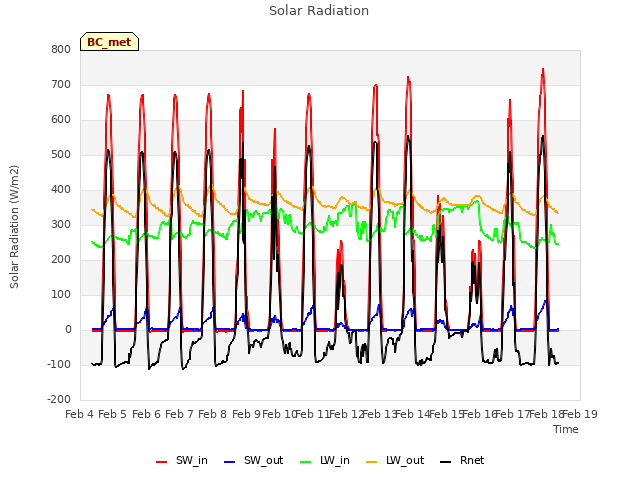Viewport: 640px width, 480px height.
Task: Click the -200 y-axis tick label
Action: [59, 400]
